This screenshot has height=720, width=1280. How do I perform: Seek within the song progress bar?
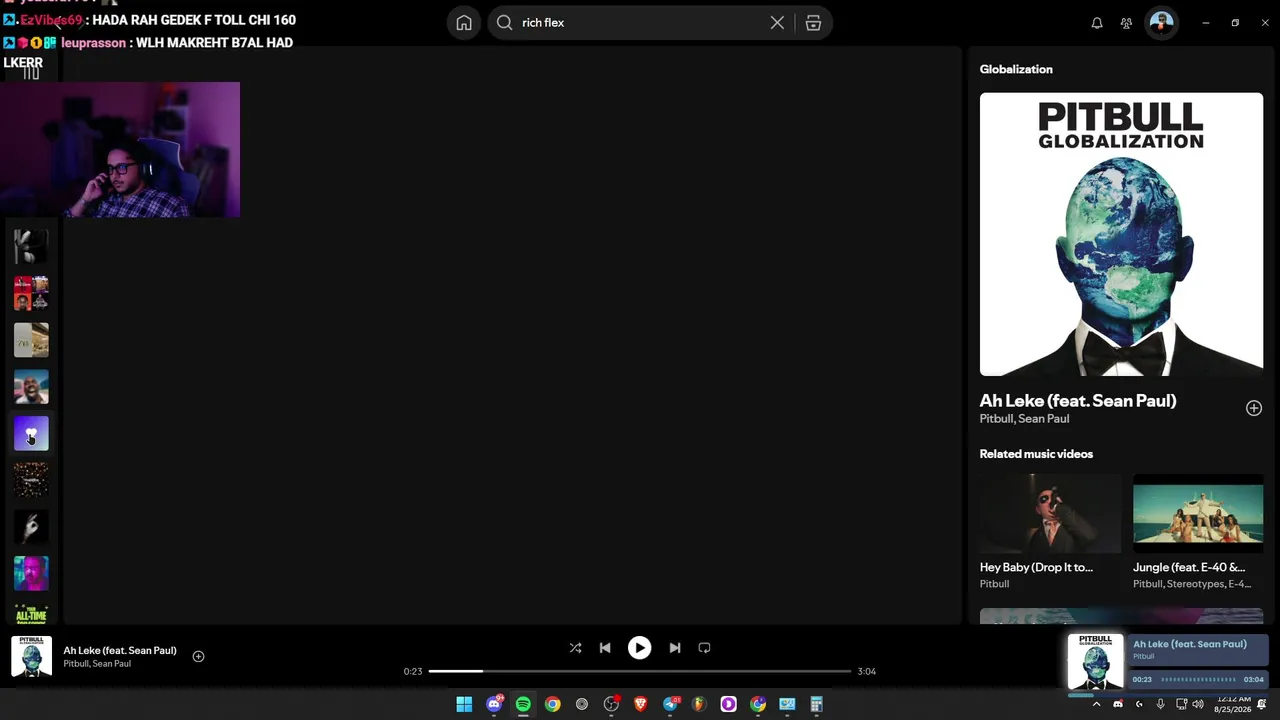[x=640, y=671]
